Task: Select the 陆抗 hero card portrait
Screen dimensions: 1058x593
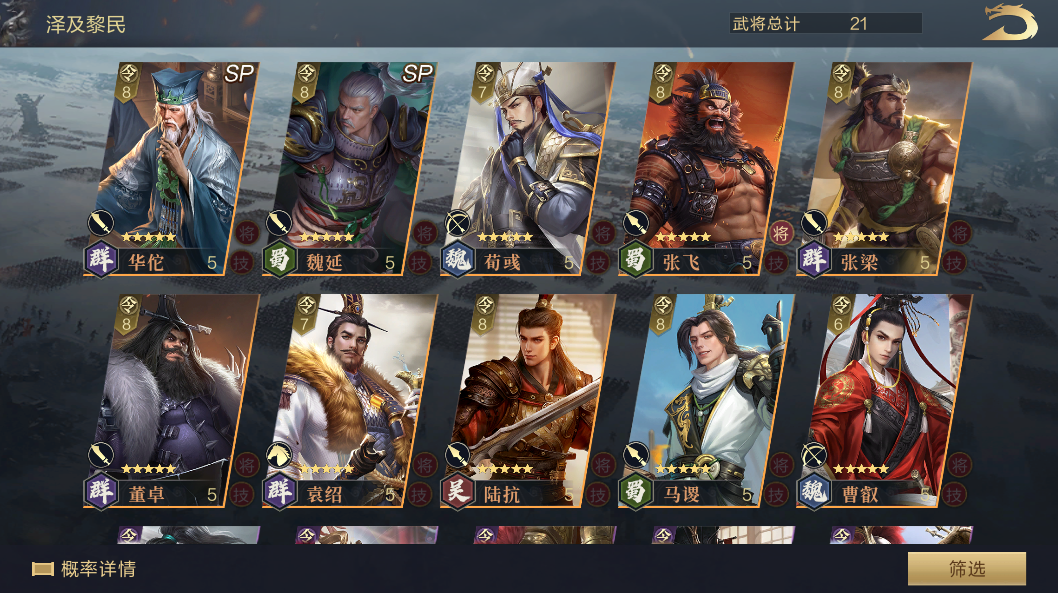Action: click(x=528, y=400)
